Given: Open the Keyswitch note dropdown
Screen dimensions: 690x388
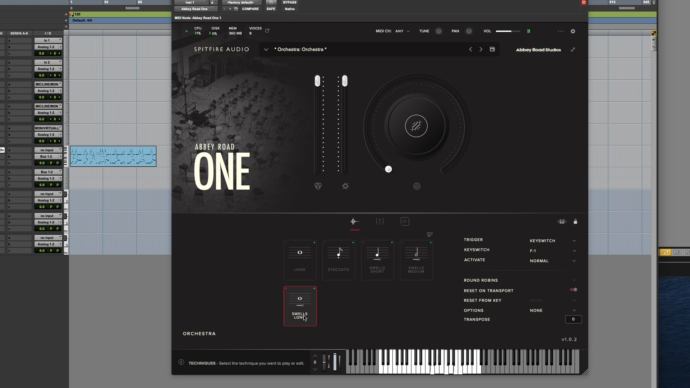Looking at the screenshot, I should pos(553,251).
